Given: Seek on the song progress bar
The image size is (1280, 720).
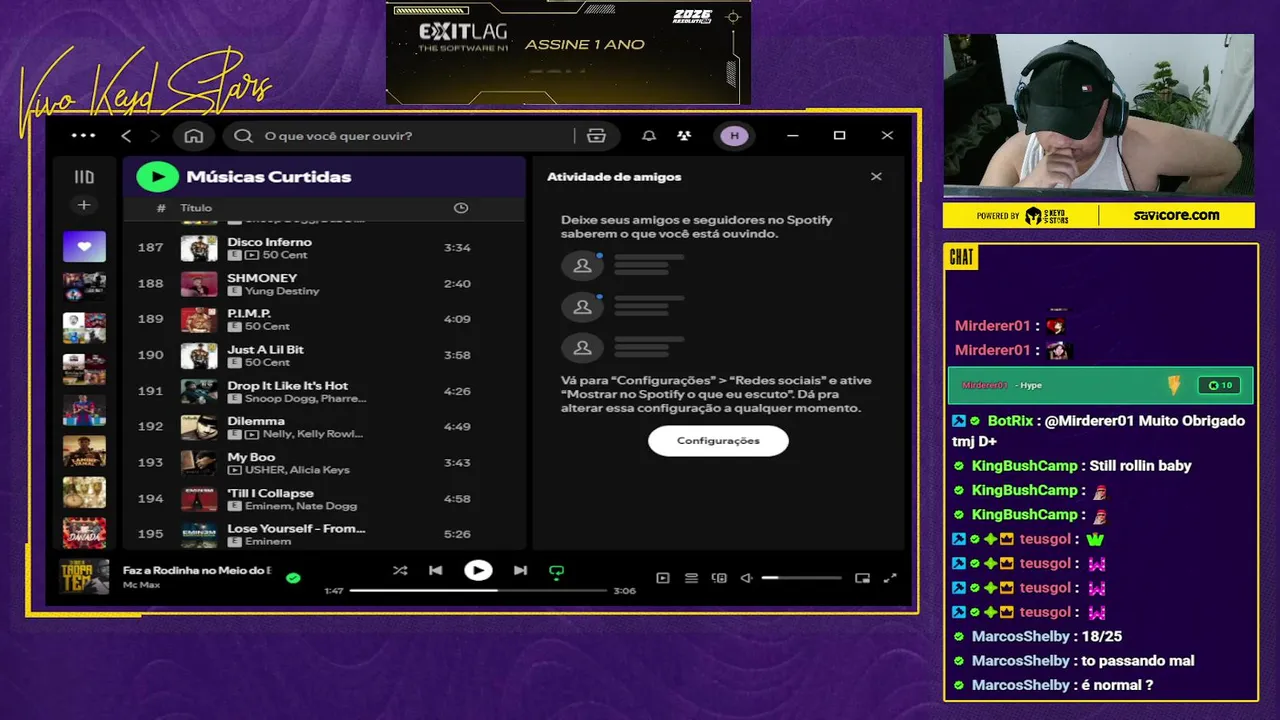Looking at the screenshot, I should pos(478,591).
